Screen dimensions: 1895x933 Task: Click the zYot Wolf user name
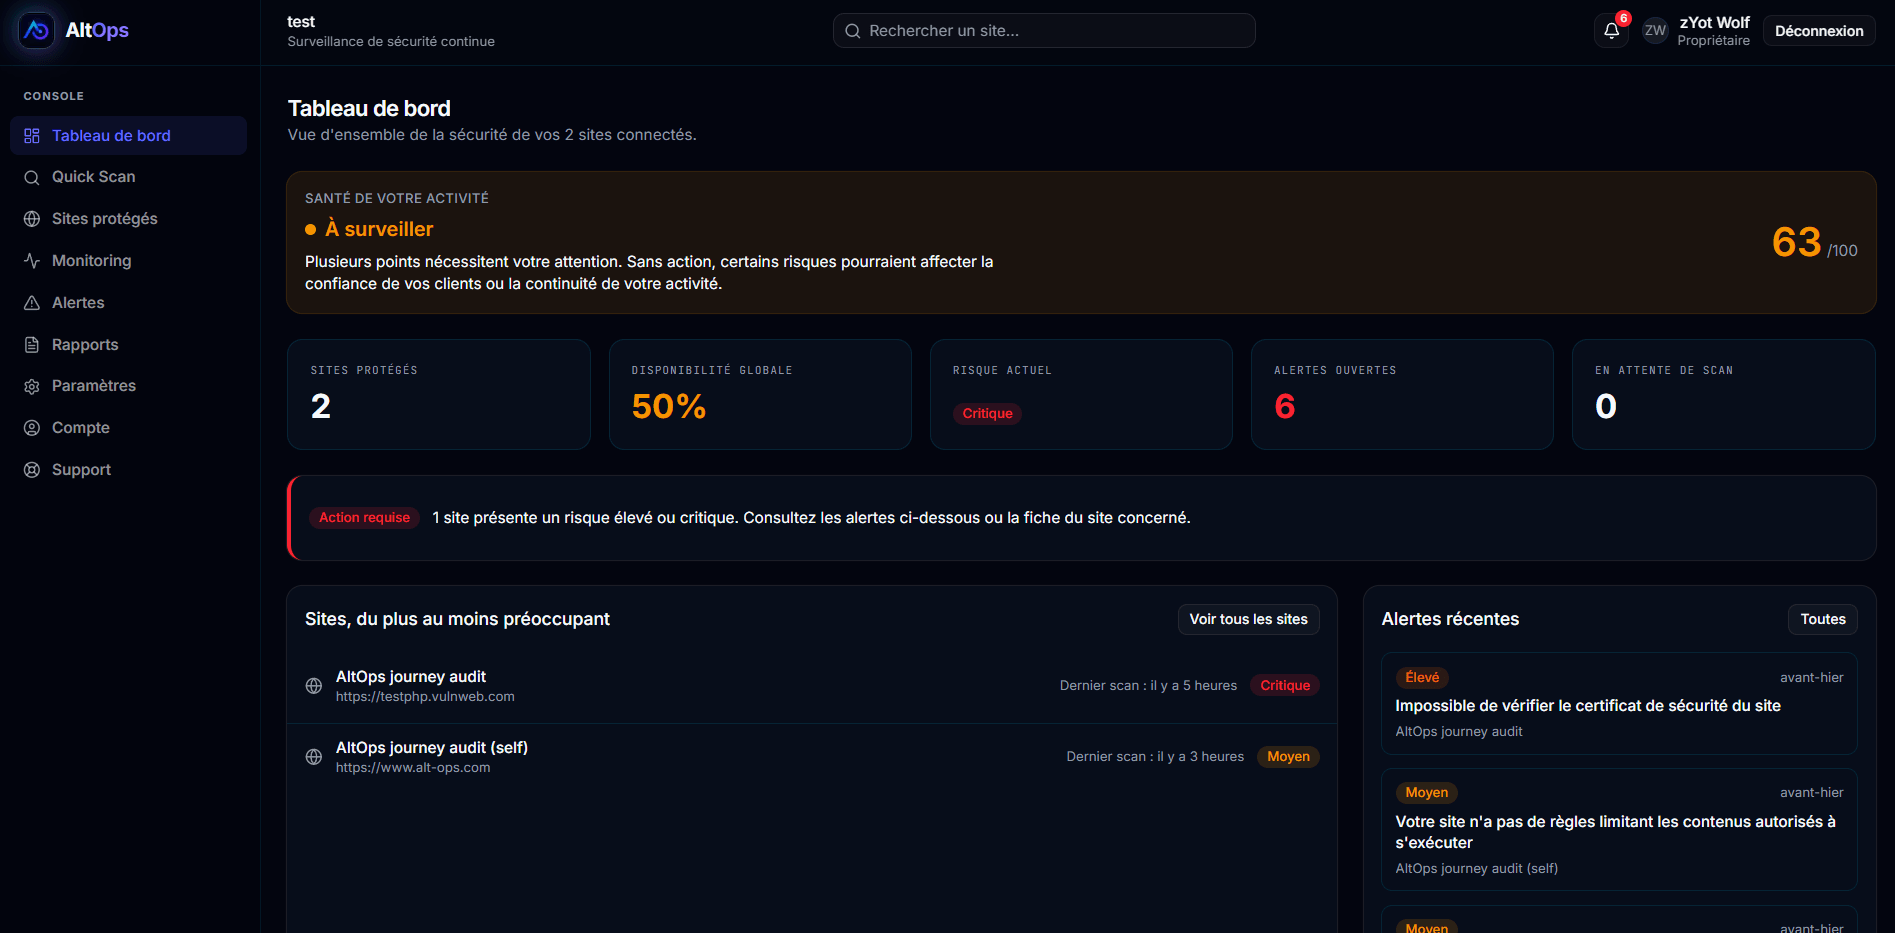click(1714, 22)
